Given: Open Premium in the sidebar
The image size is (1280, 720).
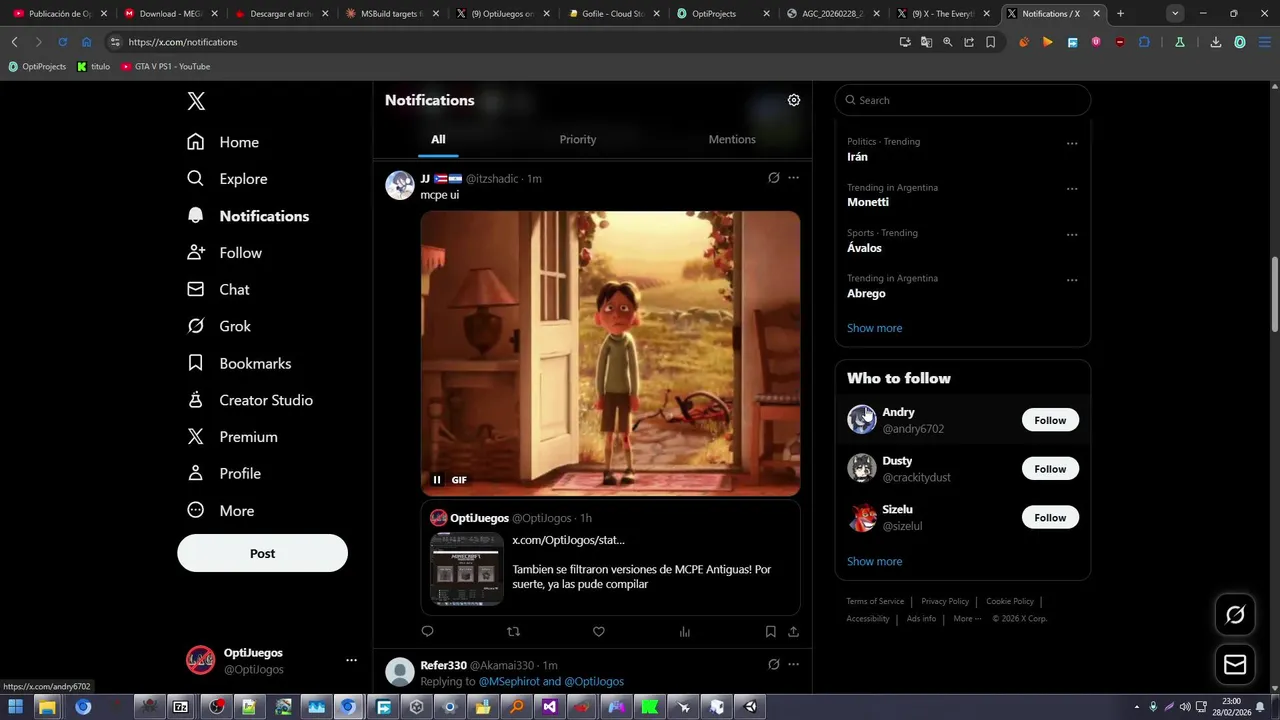Looking at the screenshot, I should point(232,437).
